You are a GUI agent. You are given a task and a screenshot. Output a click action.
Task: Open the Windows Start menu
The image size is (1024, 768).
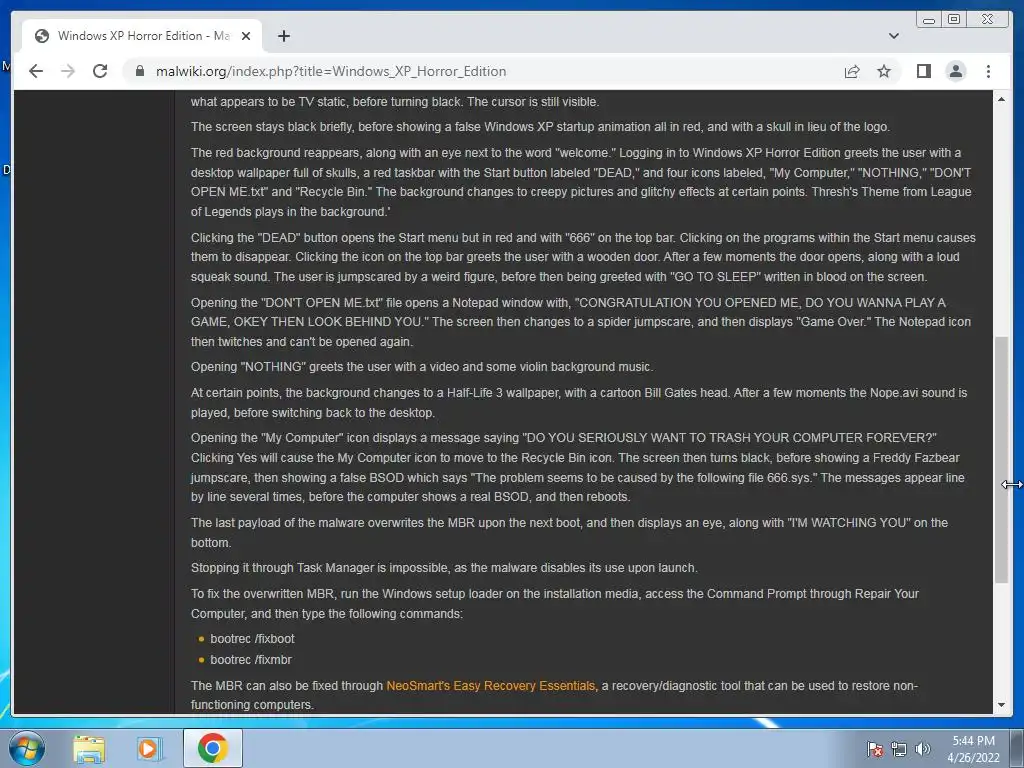pos(26,748)
